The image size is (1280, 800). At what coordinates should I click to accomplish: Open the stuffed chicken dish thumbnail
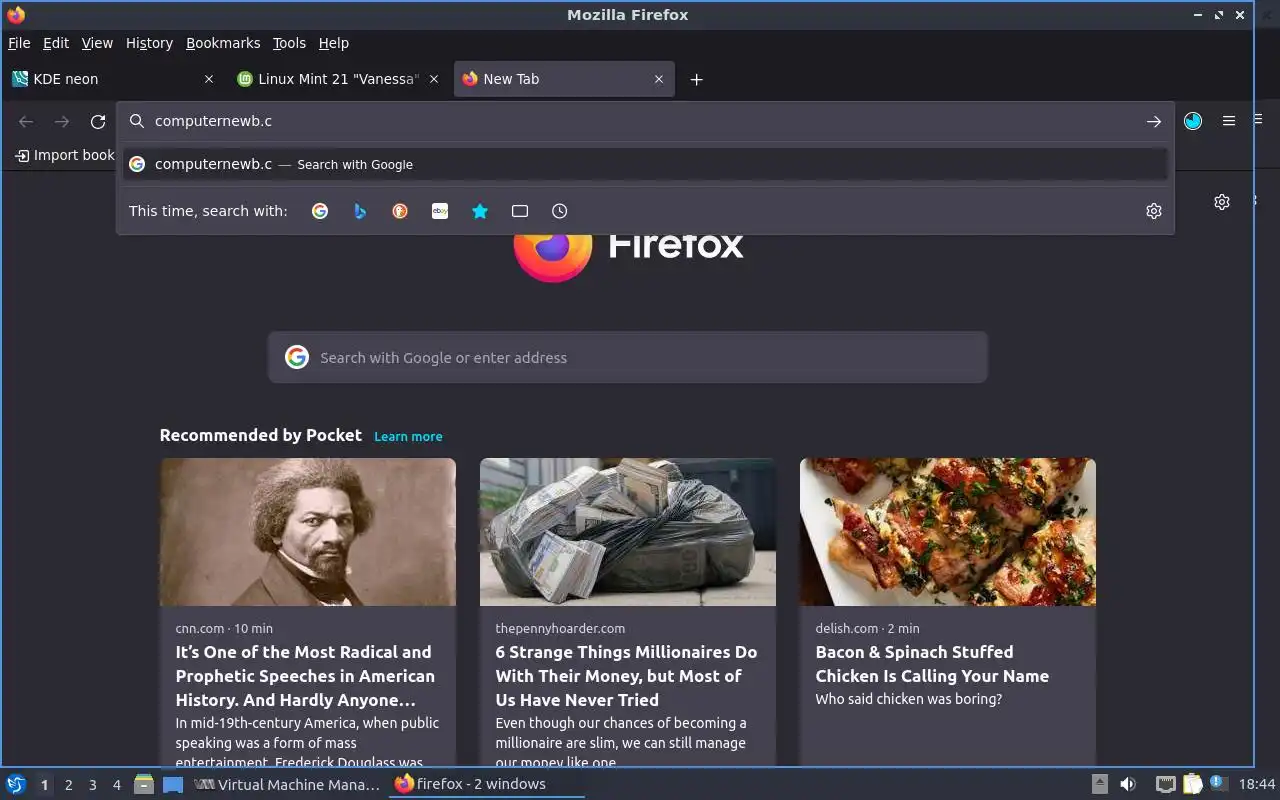(948, 532)
